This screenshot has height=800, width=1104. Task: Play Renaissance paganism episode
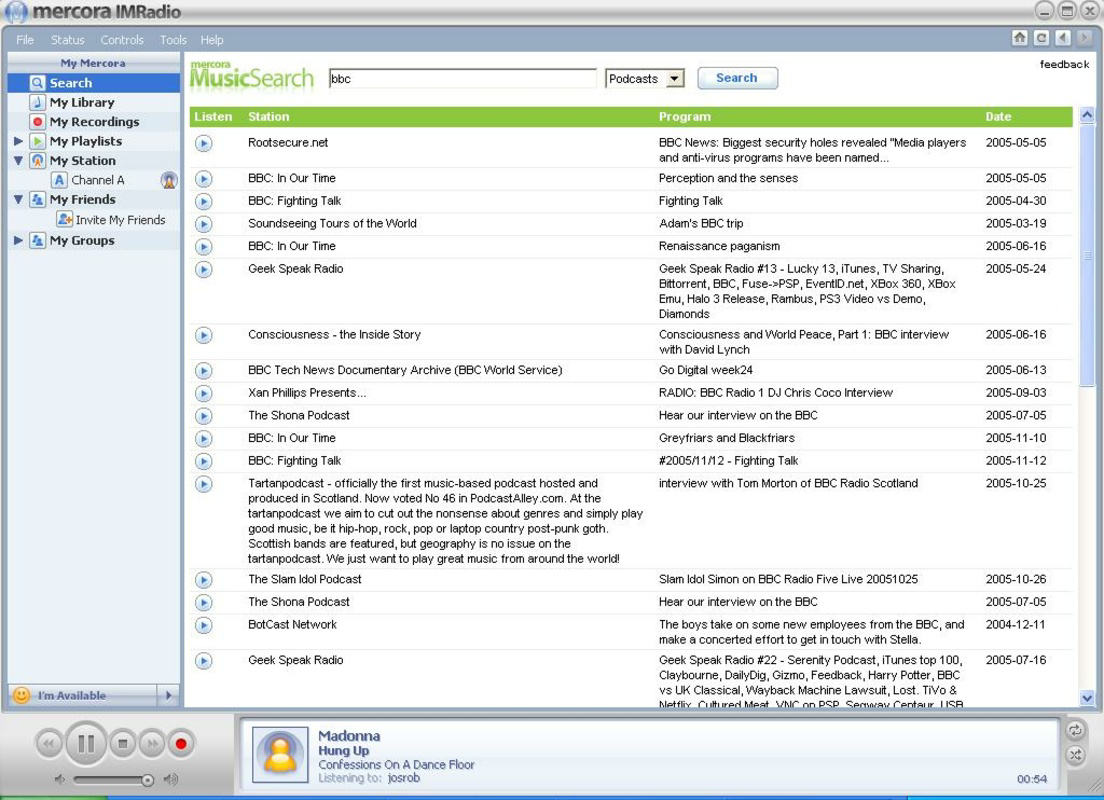[203, 246]
